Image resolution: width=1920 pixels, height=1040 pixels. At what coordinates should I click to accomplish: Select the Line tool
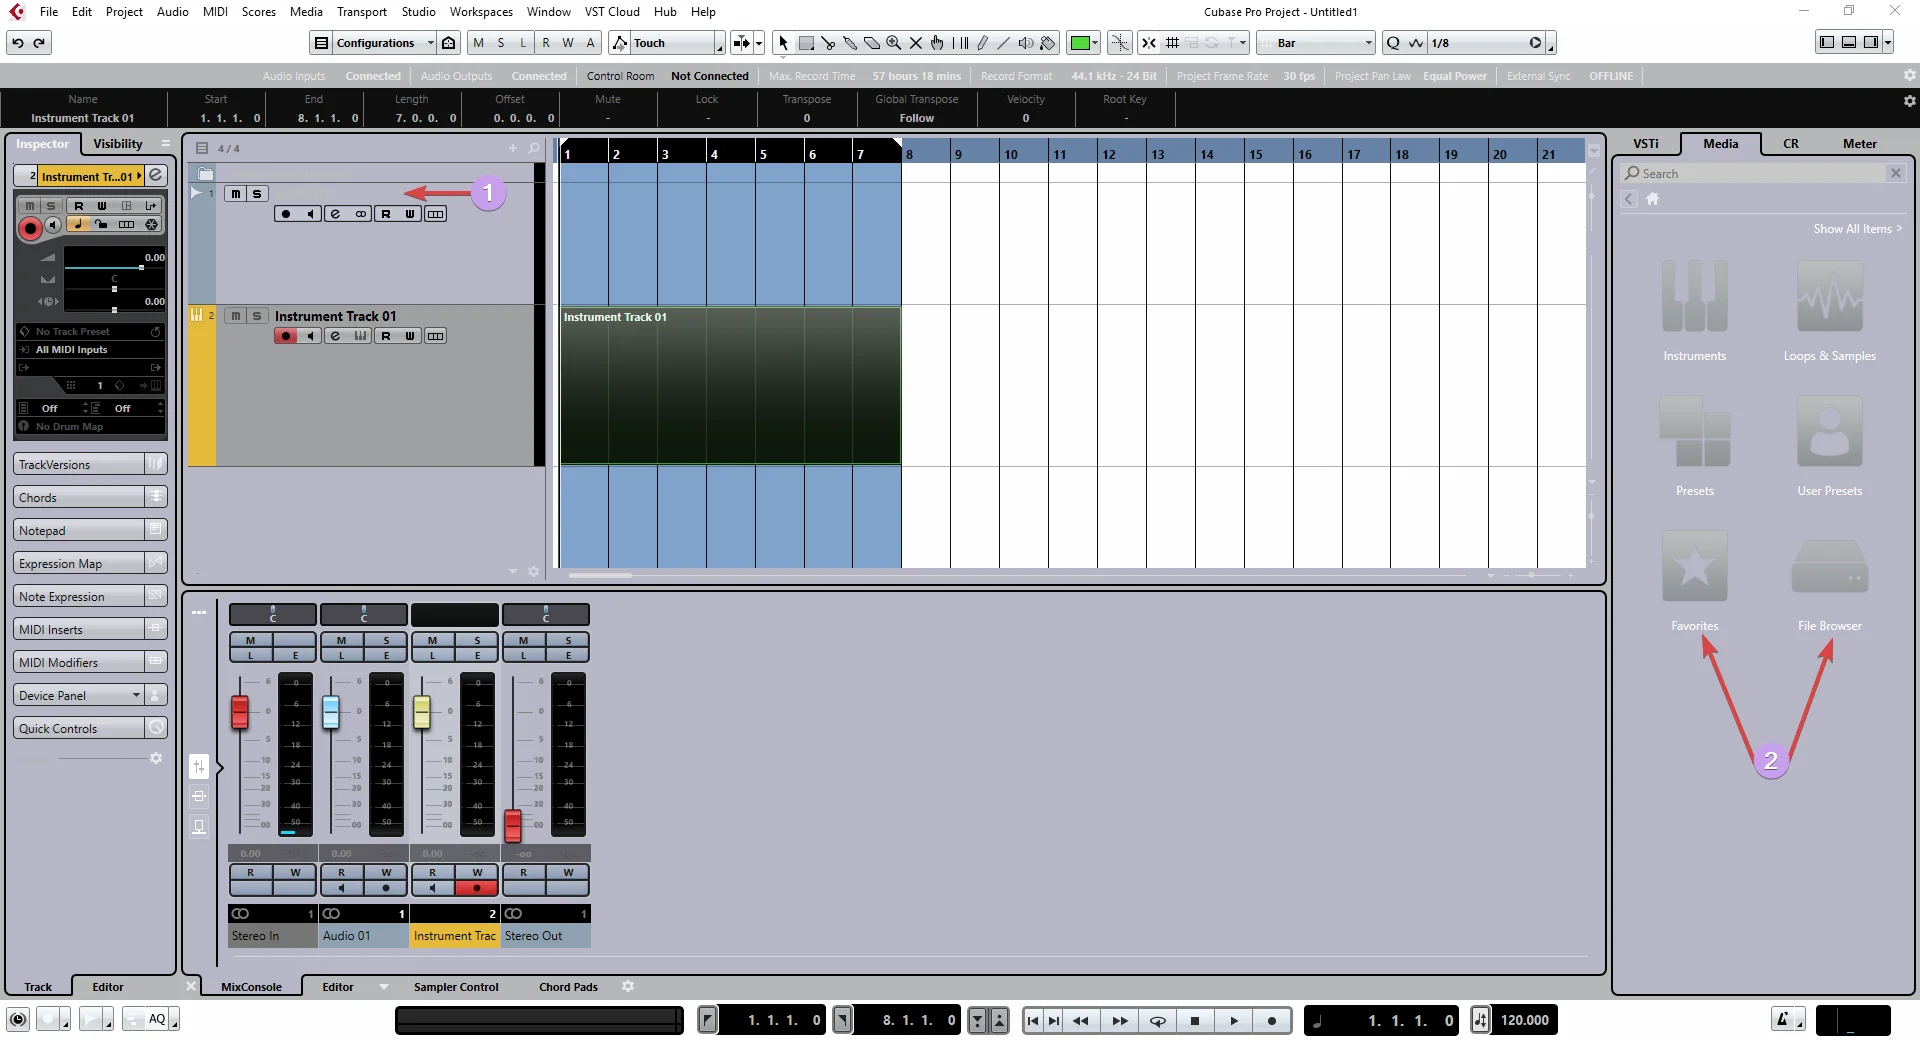click(x=1004, y=43)
